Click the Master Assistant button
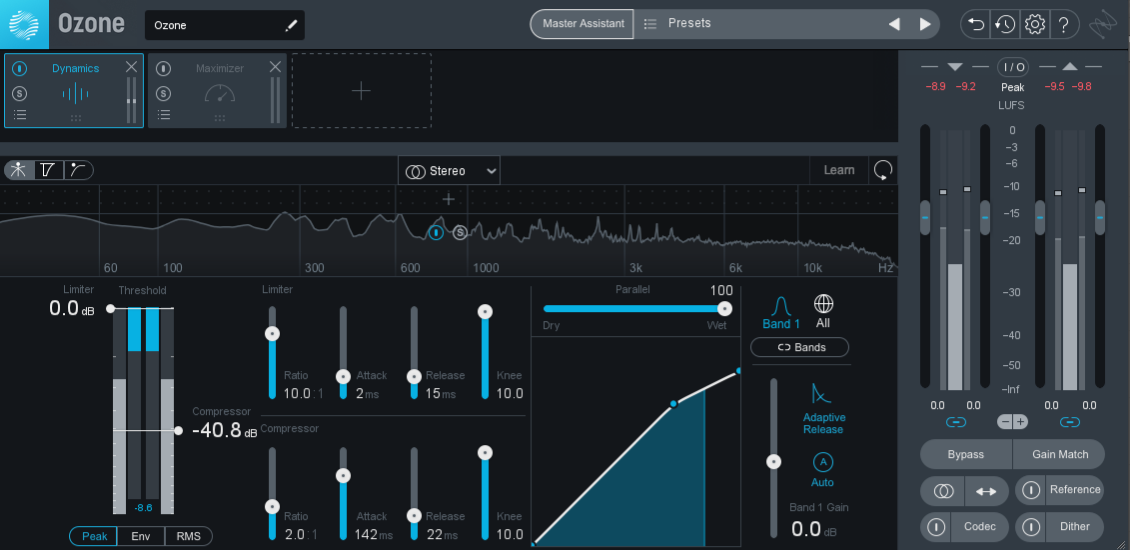The width and height of the screenshot is (1130, 550). (x=583, y=24)
